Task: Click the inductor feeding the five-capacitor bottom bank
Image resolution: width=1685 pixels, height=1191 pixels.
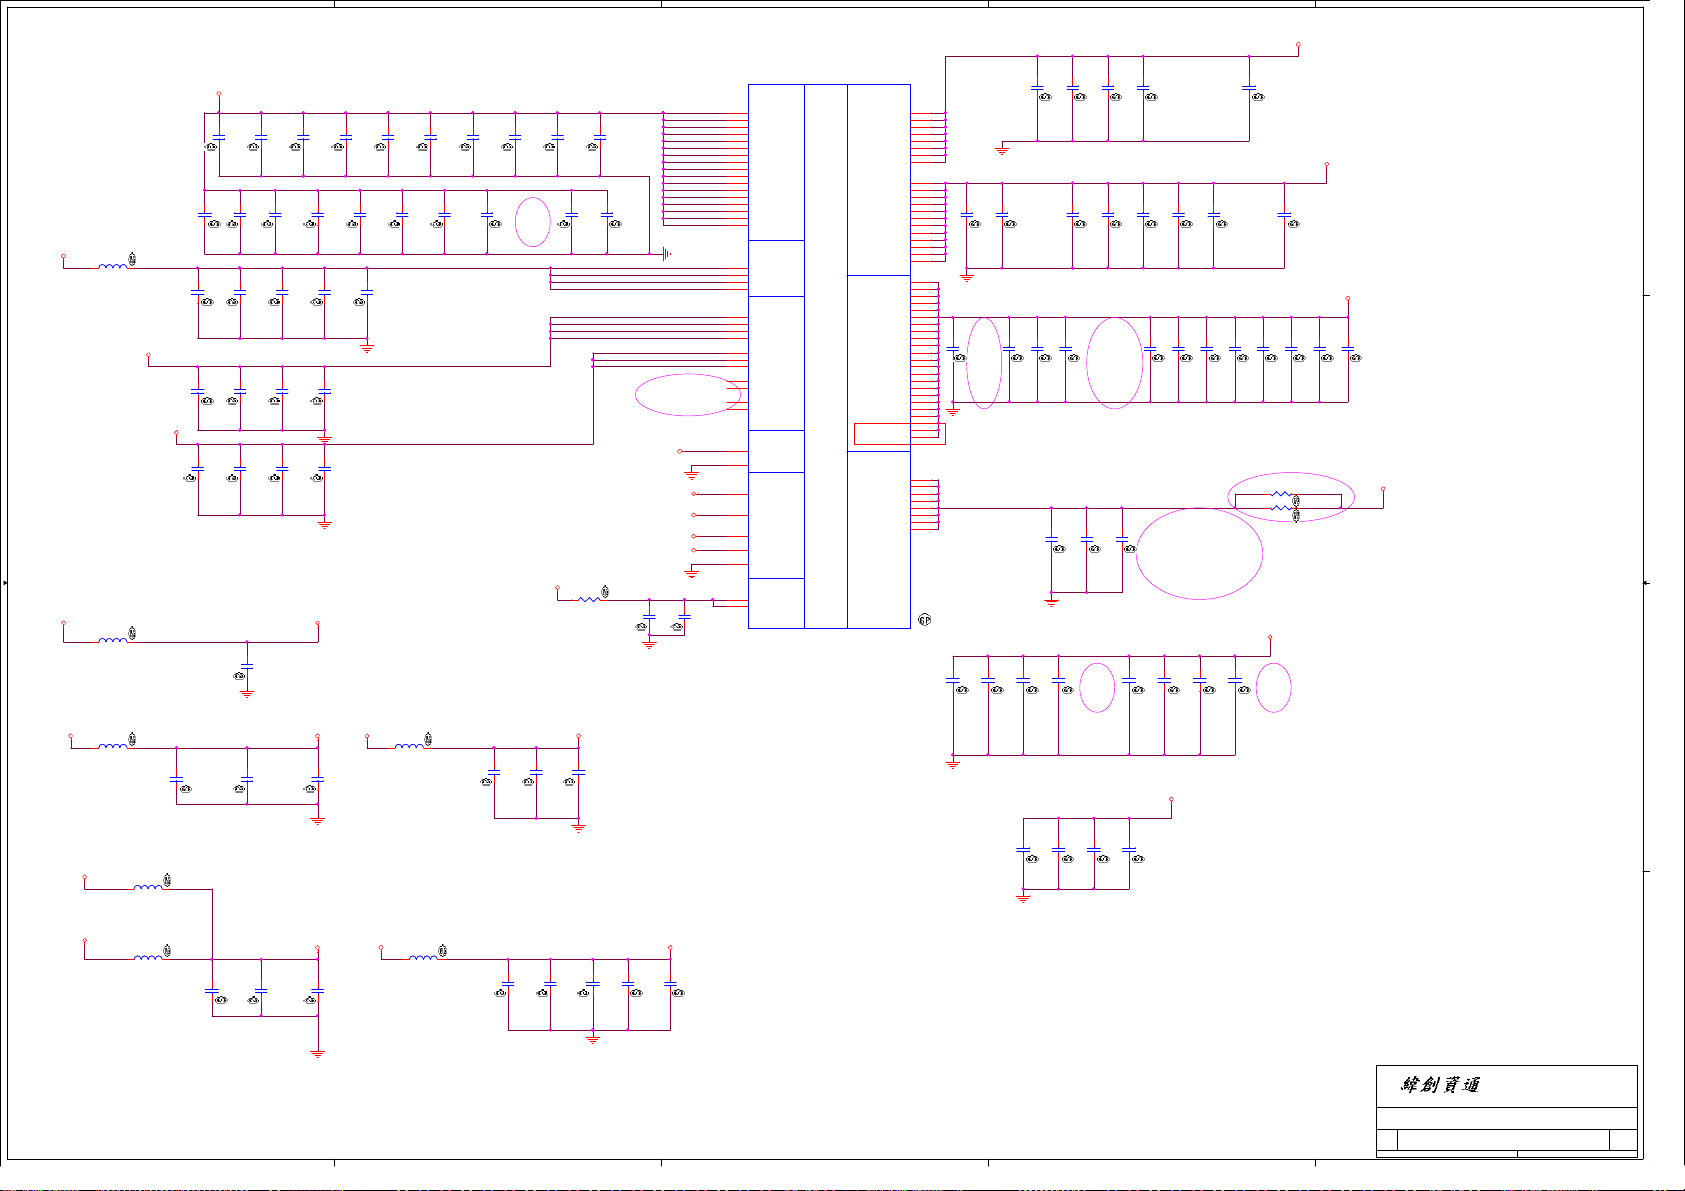Action: coord(423,957)
